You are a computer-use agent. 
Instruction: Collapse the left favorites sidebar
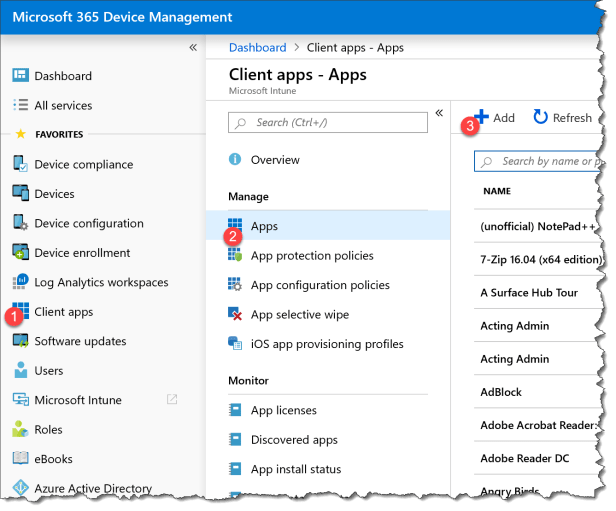coord(193,48)
